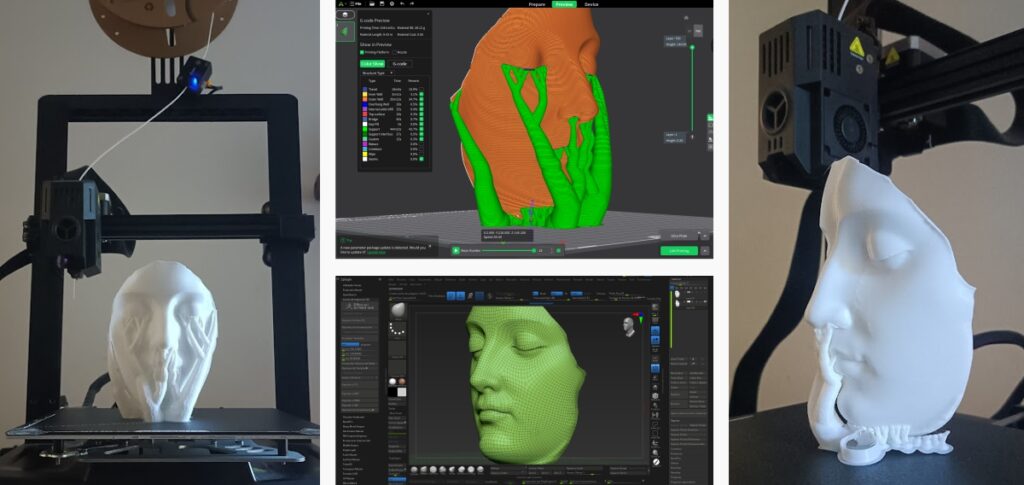This screenshot has width=1024, height=485.
Task: Open the arrow beside the green print button
Action: click(705, 250)
